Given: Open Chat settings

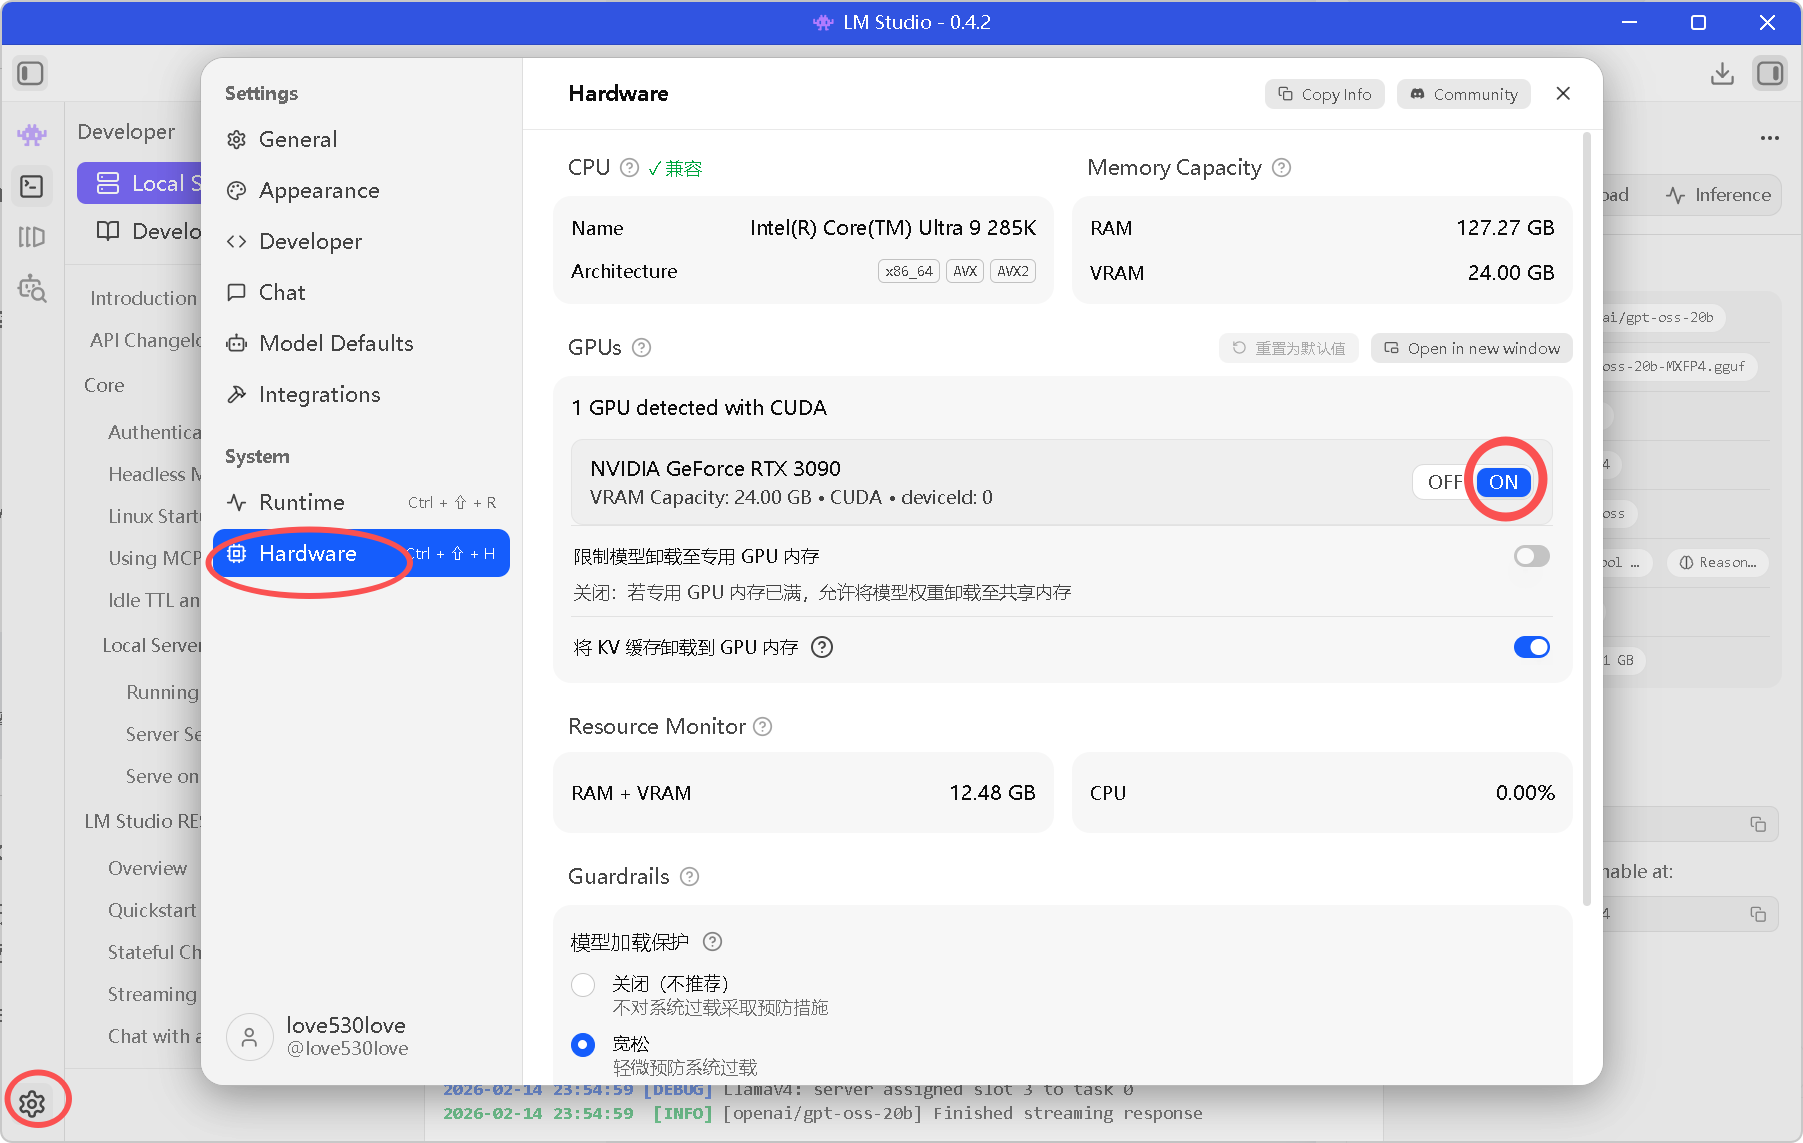Looking at the screenshot, I should [361, 293].
